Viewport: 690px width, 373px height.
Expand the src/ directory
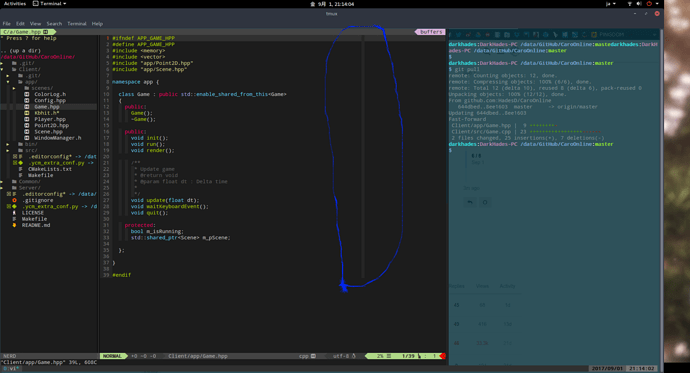pos(8,150)
